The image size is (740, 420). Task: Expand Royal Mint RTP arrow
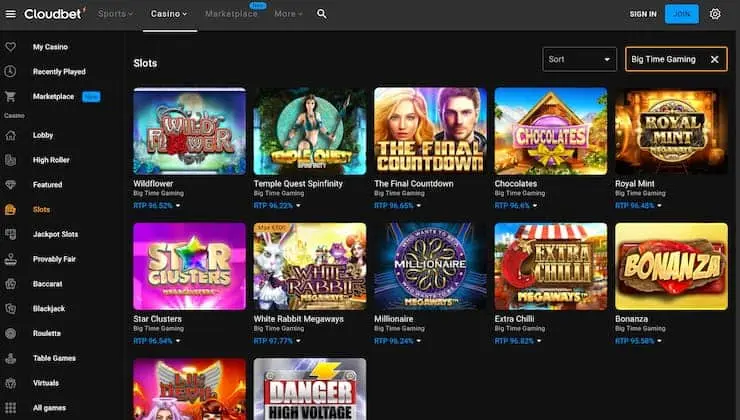[x=659, y=205]
